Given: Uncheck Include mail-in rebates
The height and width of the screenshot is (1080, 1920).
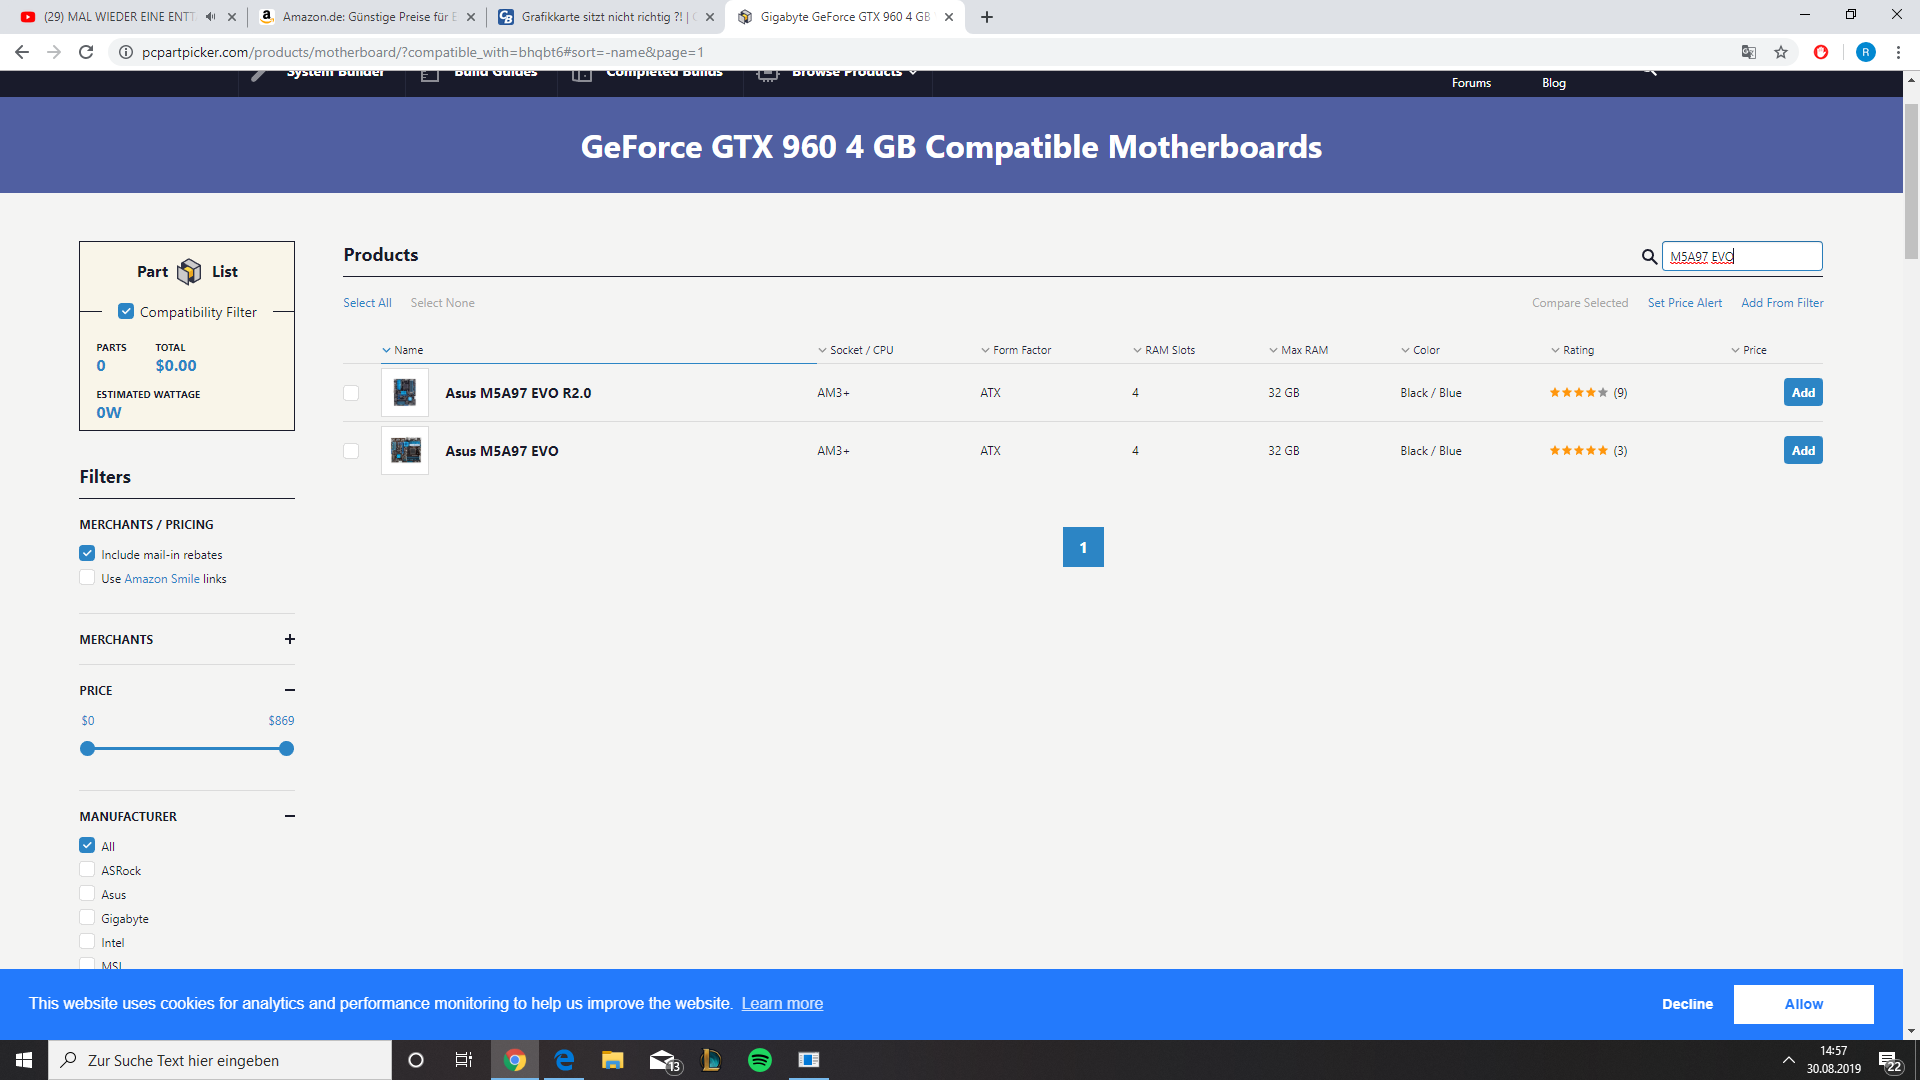Looking at the screenshot, I should pos(87,554).
